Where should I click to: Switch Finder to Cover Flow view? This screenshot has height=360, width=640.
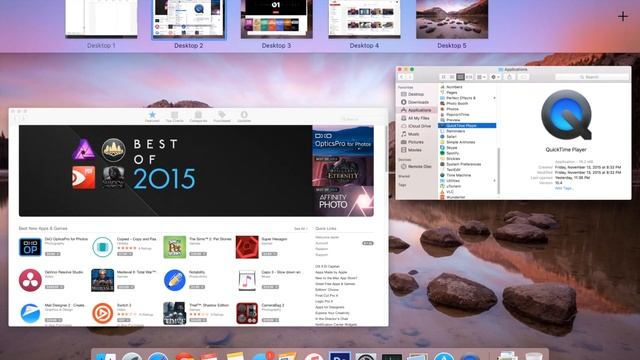[469, 77]
